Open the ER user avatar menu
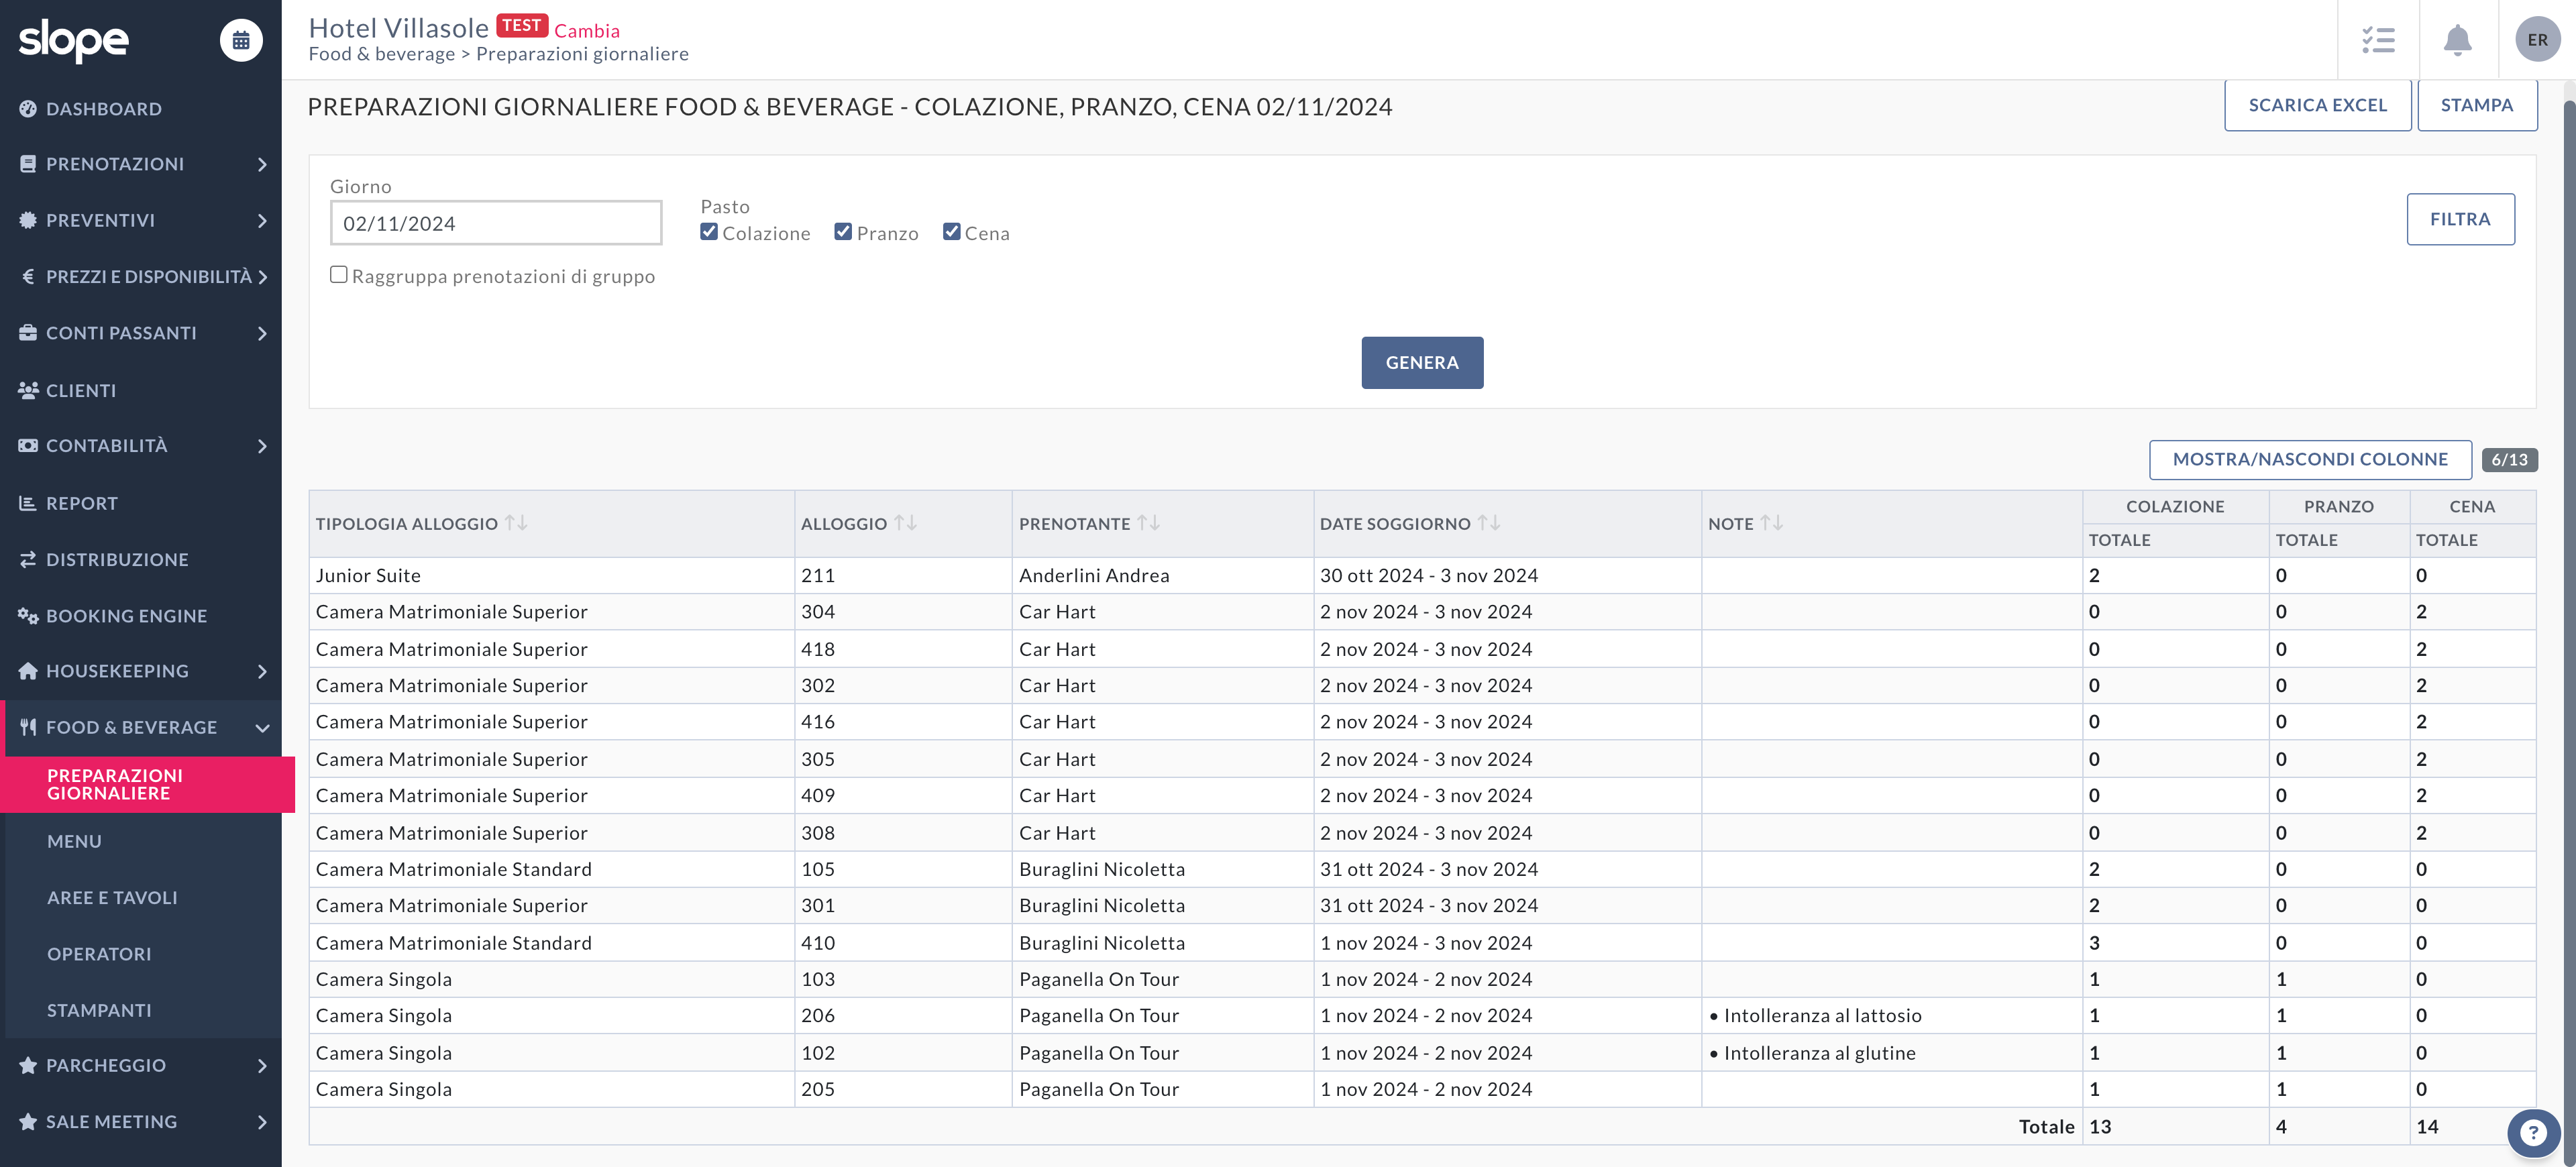This screenshot has width=2576, height=1167. point(2537,40)
